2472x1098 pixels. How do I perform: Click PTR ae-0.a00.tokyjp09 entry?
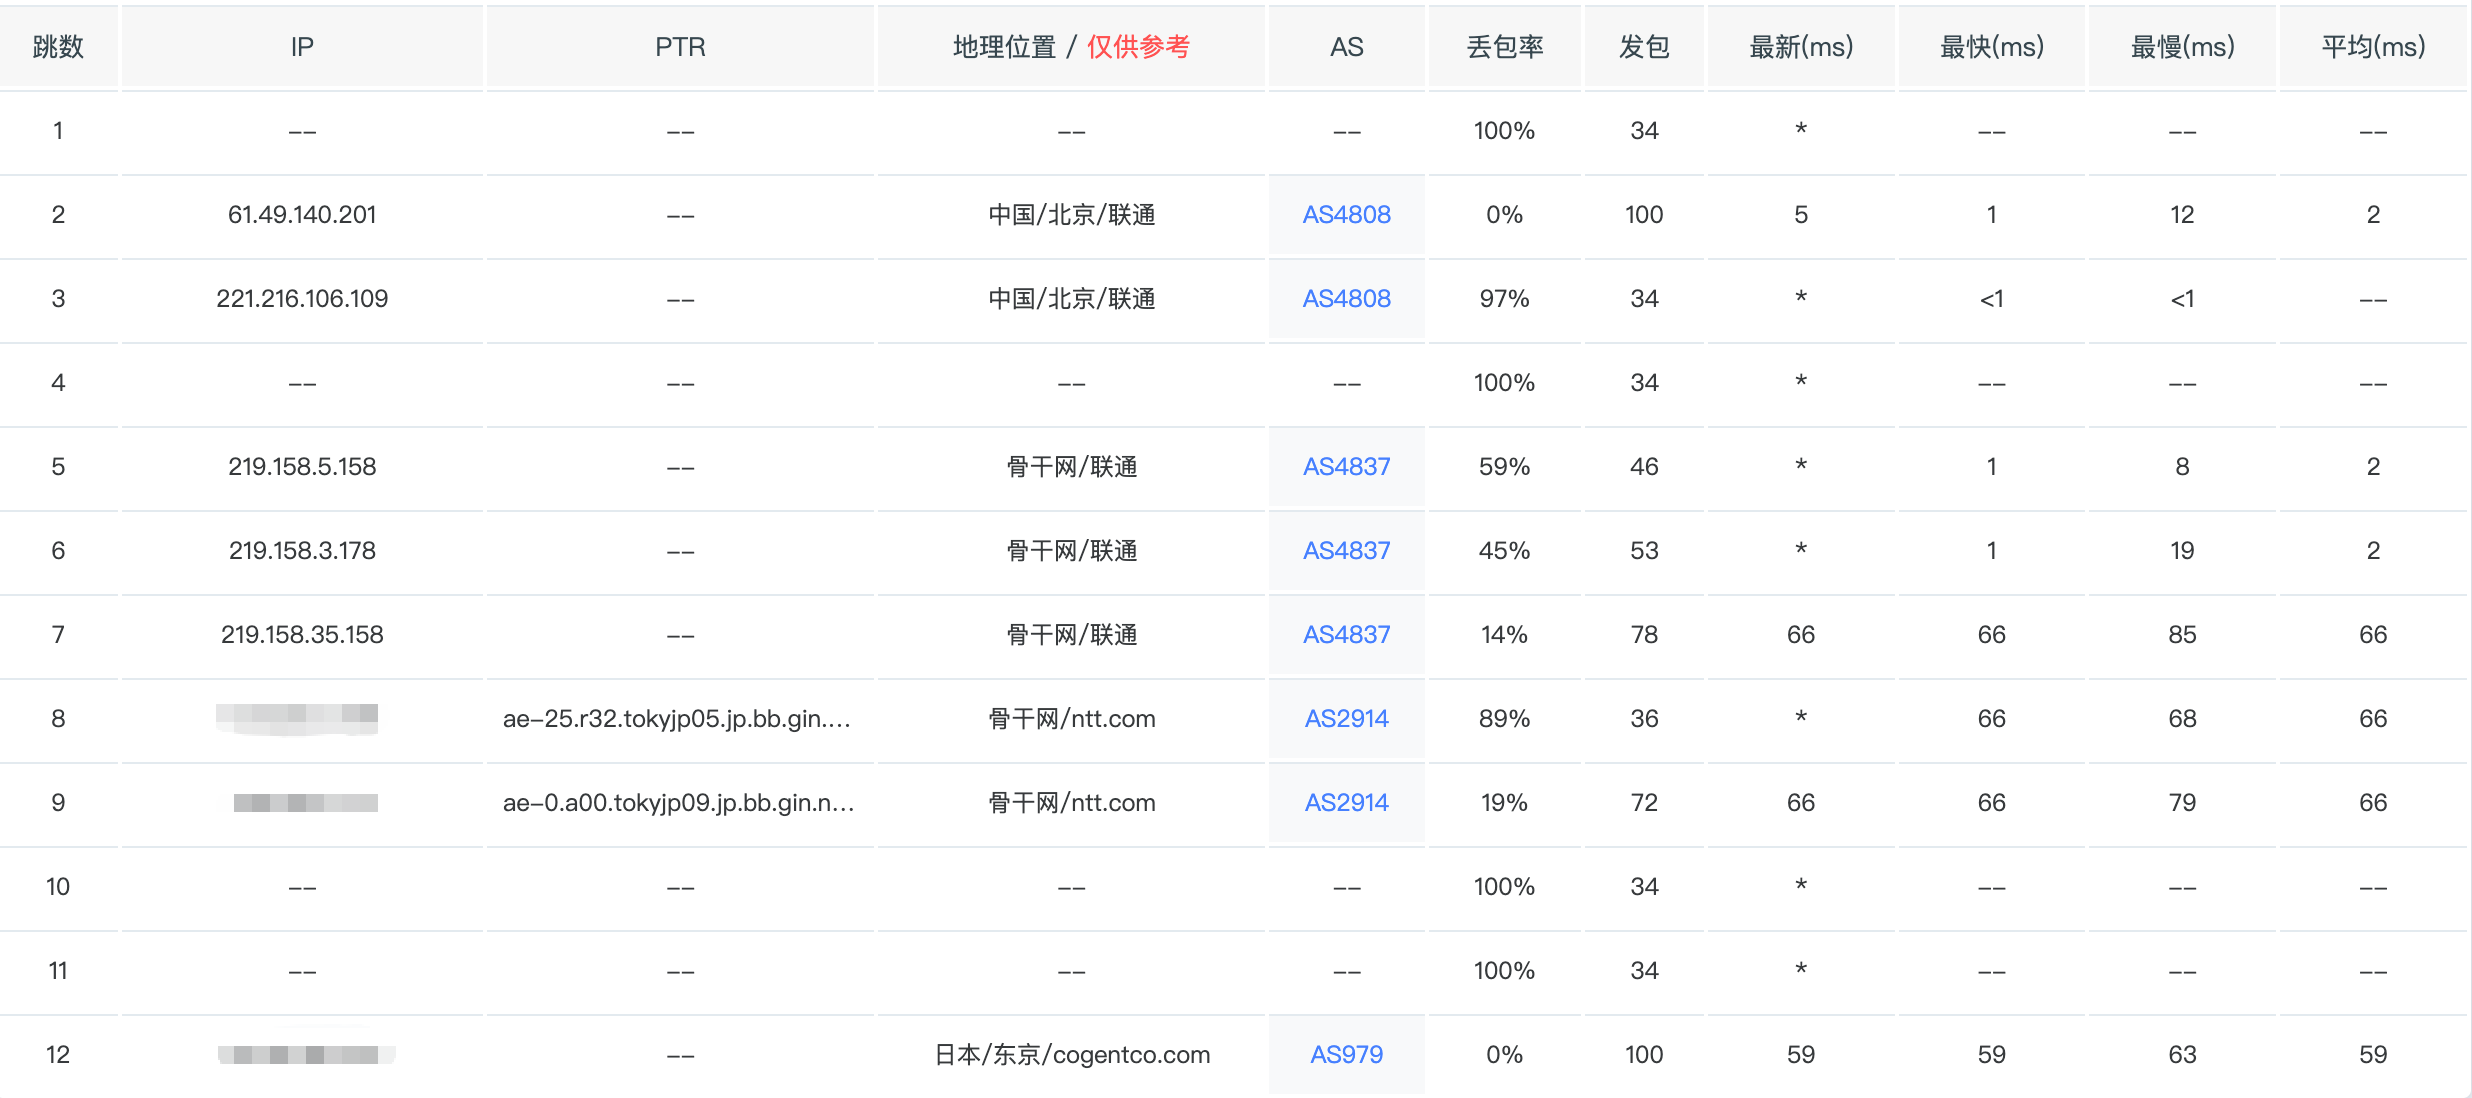tap(678, 803)
